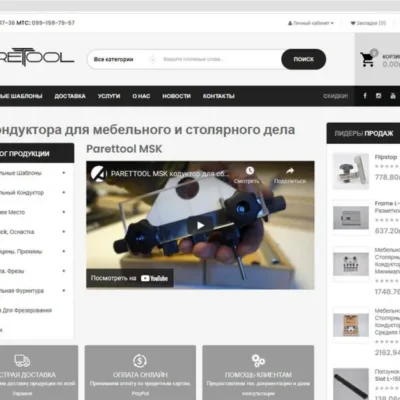Image resolution: width=400 pixels, height=400 pixels.
Task: Click the ПОИСК search button
Action: tap(303, 59)
